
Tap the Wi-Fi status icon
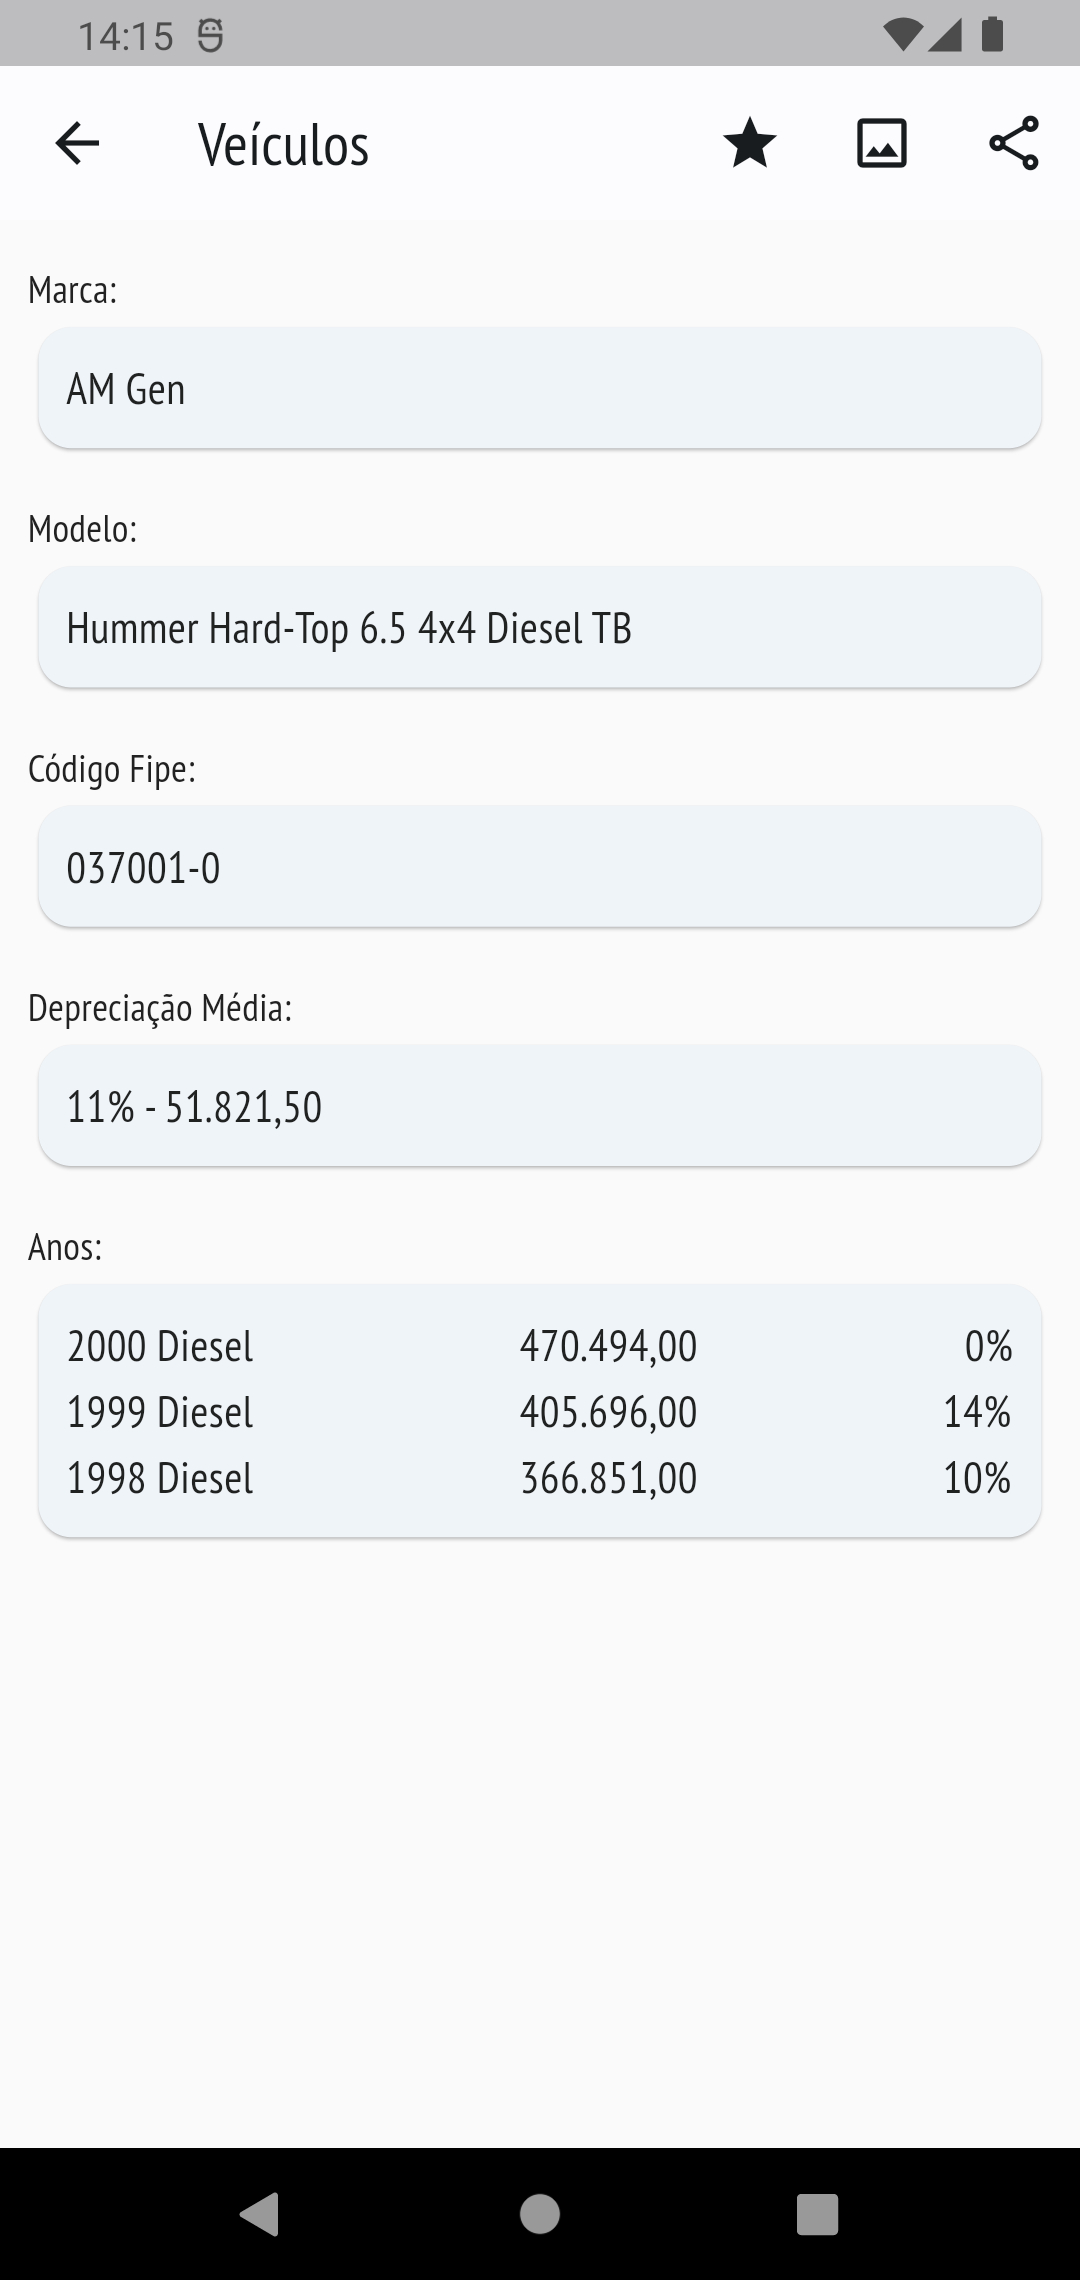903,35
